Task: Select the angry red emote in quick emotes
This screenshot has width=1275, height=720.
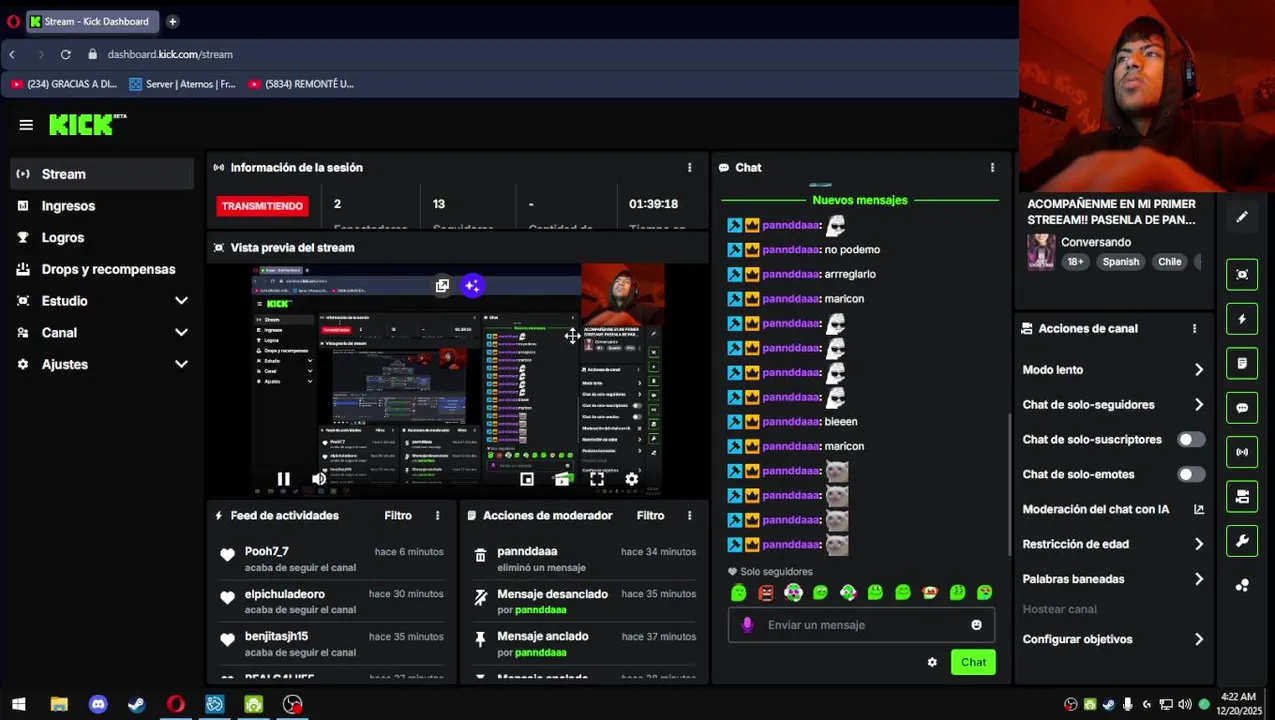Action: (766, 593)
